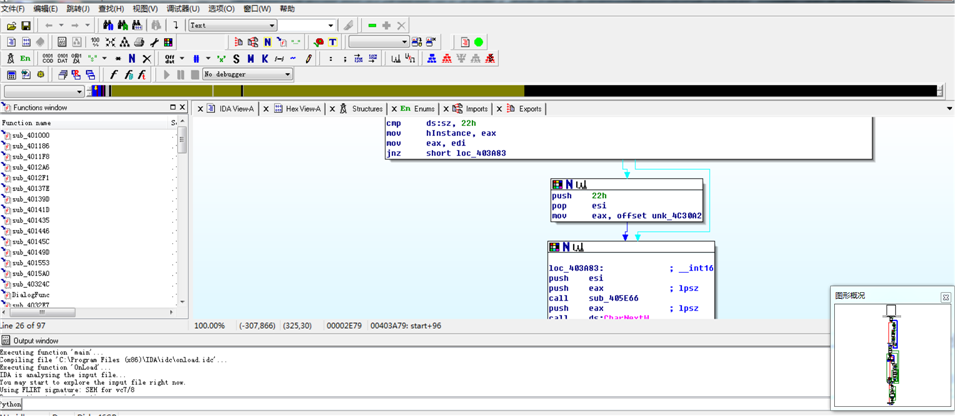The width and height of the screenshot is (955, 416).
Task: Close the 图形概况 graph overview
Action: pyautogui.click(x=945, y=297)
